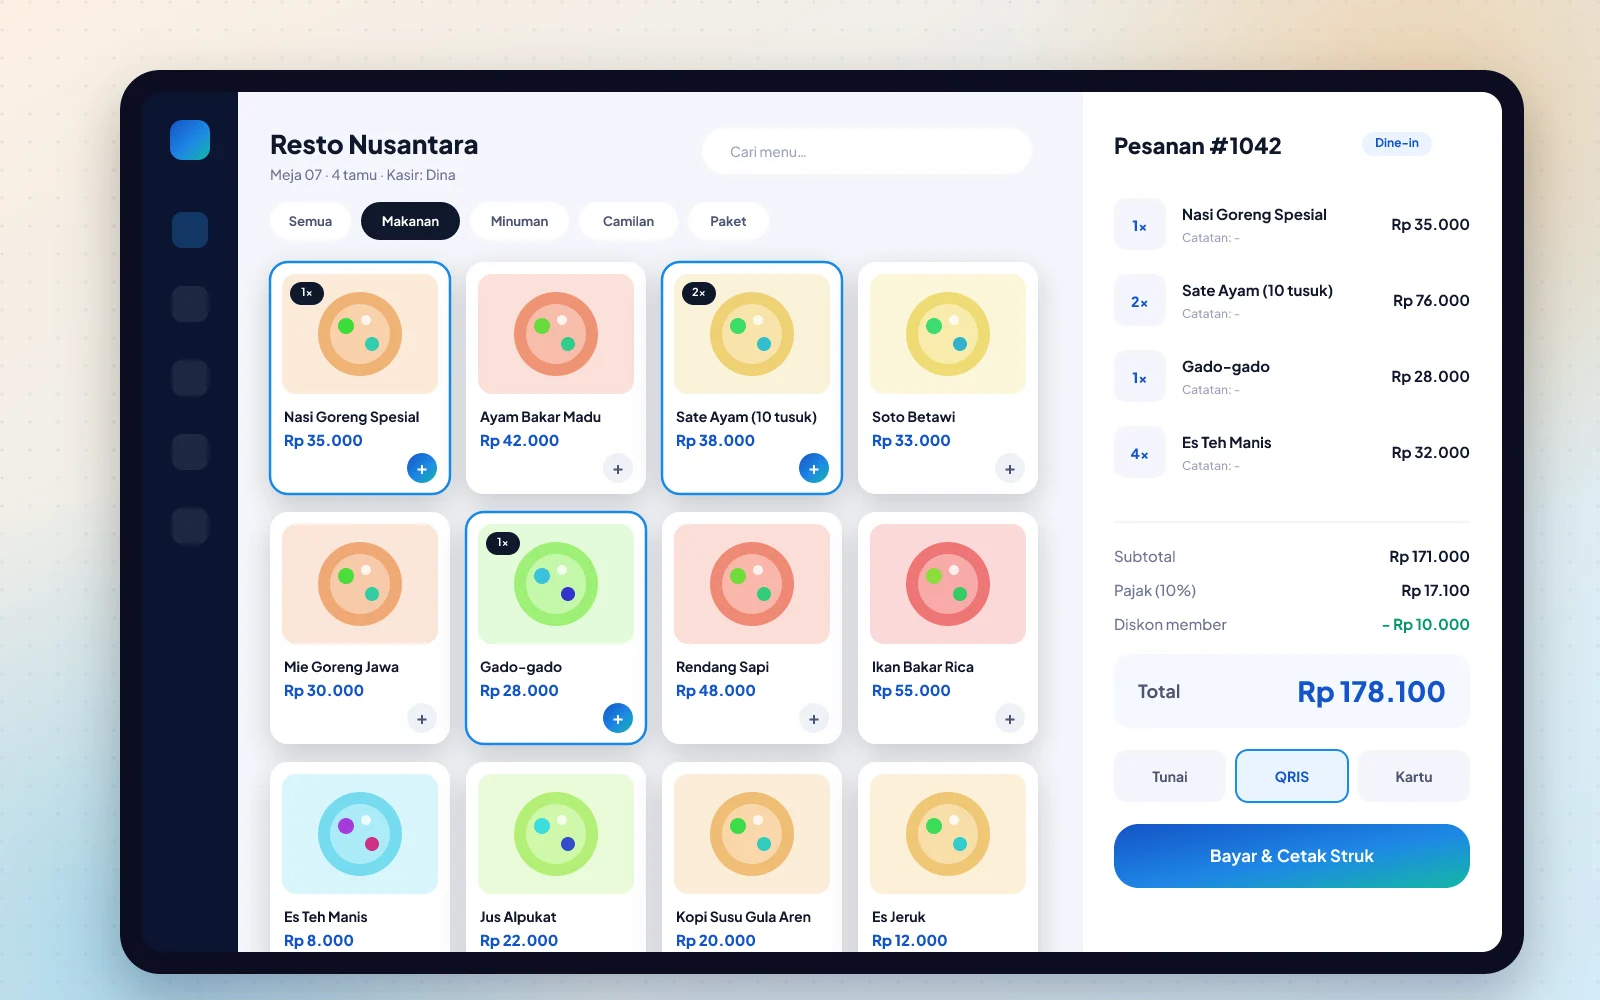This screenshot has height=1000, width=1600.
Task: Switch to Minuman category
Action: click(x=519, y=221)
